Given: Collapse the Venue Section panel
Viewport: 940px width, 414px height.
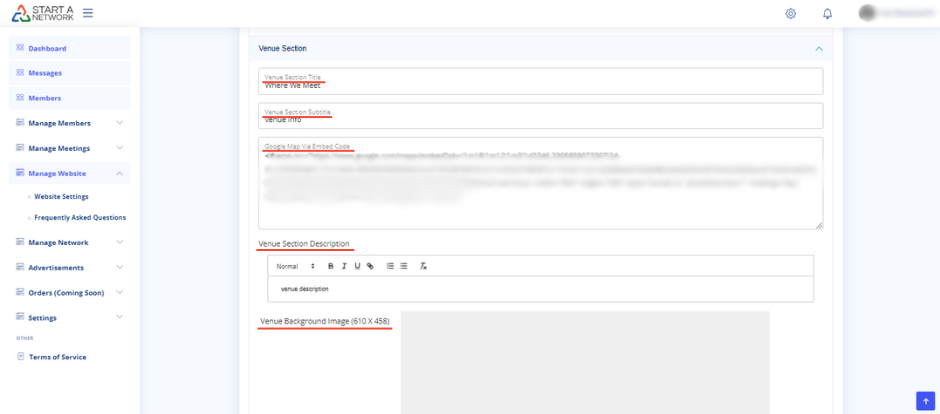Looking at the screenshot, I should [818, 48].
